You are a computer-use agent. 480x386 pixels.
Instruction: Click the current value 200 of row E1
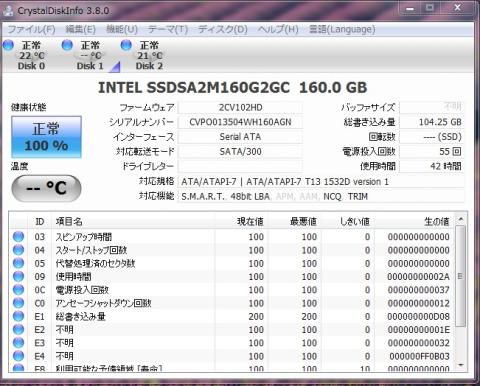[256, 316]
